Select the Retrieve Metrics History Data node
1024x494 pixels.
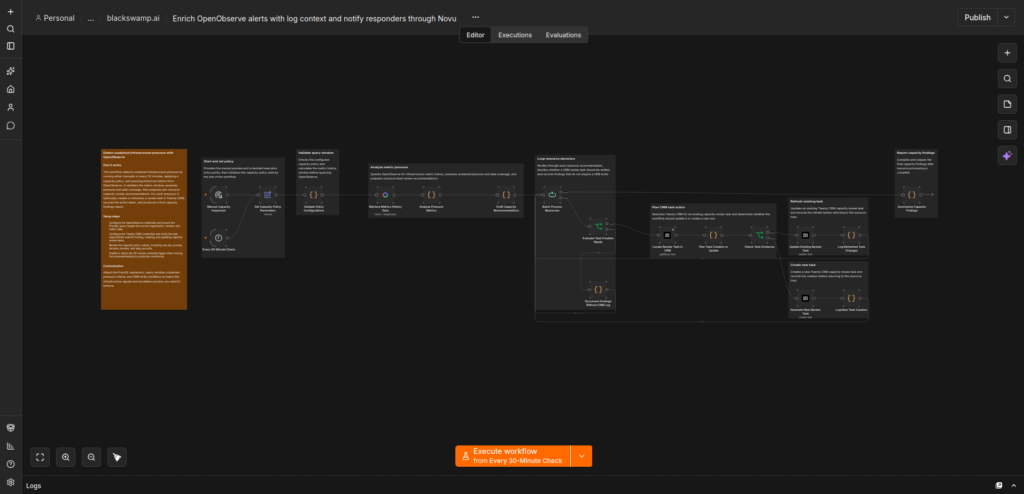(x=385, y=195)
